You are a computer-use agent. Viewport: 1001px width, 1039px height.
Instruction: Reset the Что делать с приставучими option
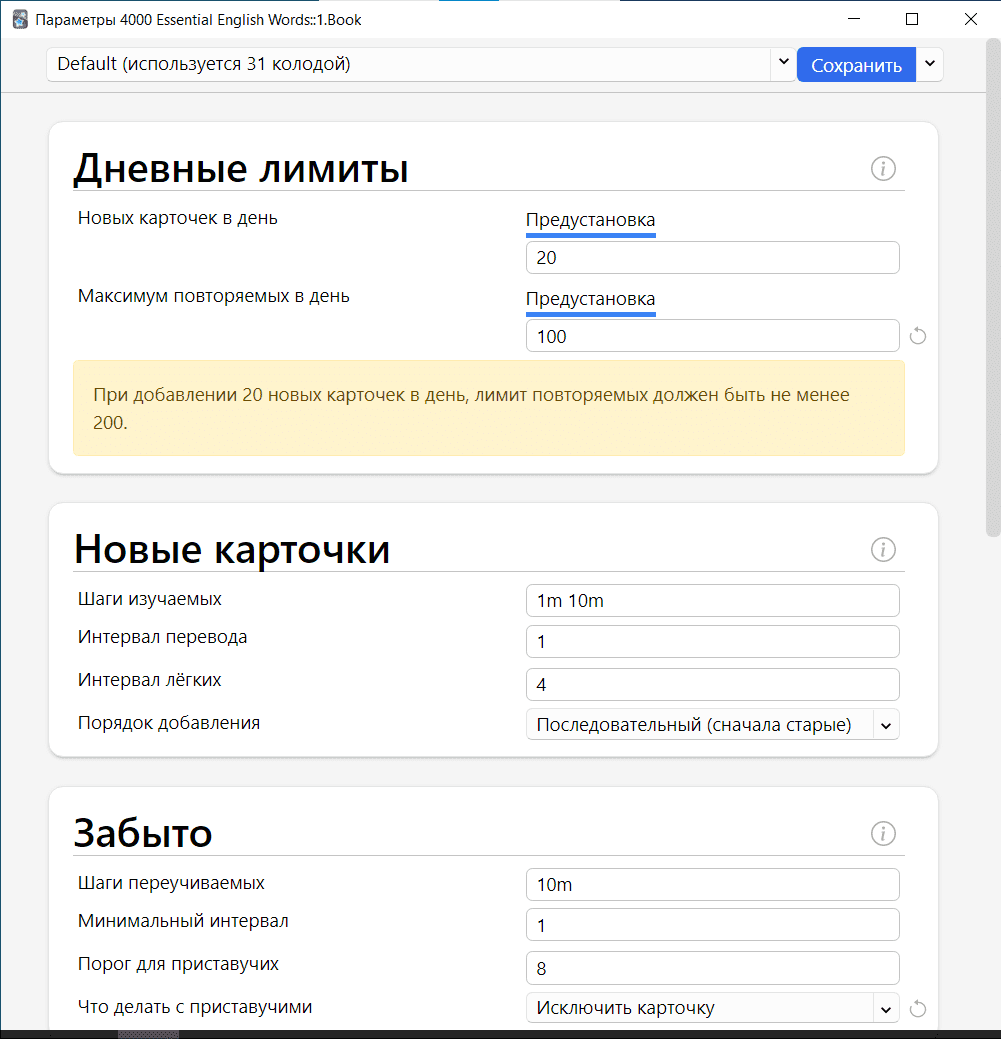[918, 1008]
